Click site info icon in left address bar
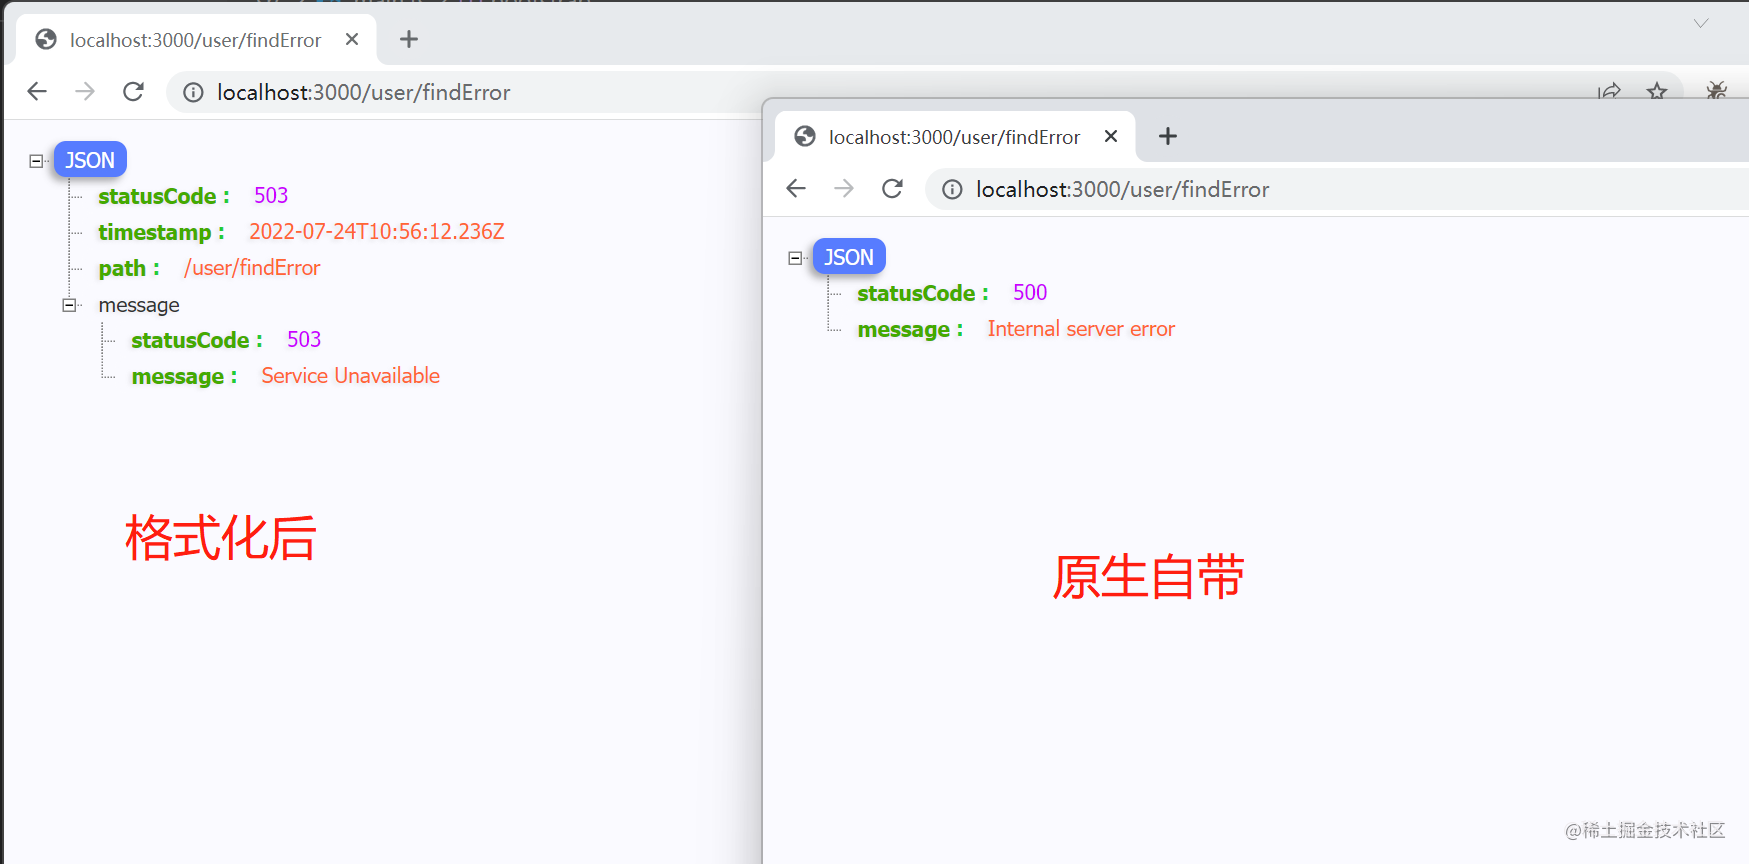1749x864 pixels. coord(193,92)
